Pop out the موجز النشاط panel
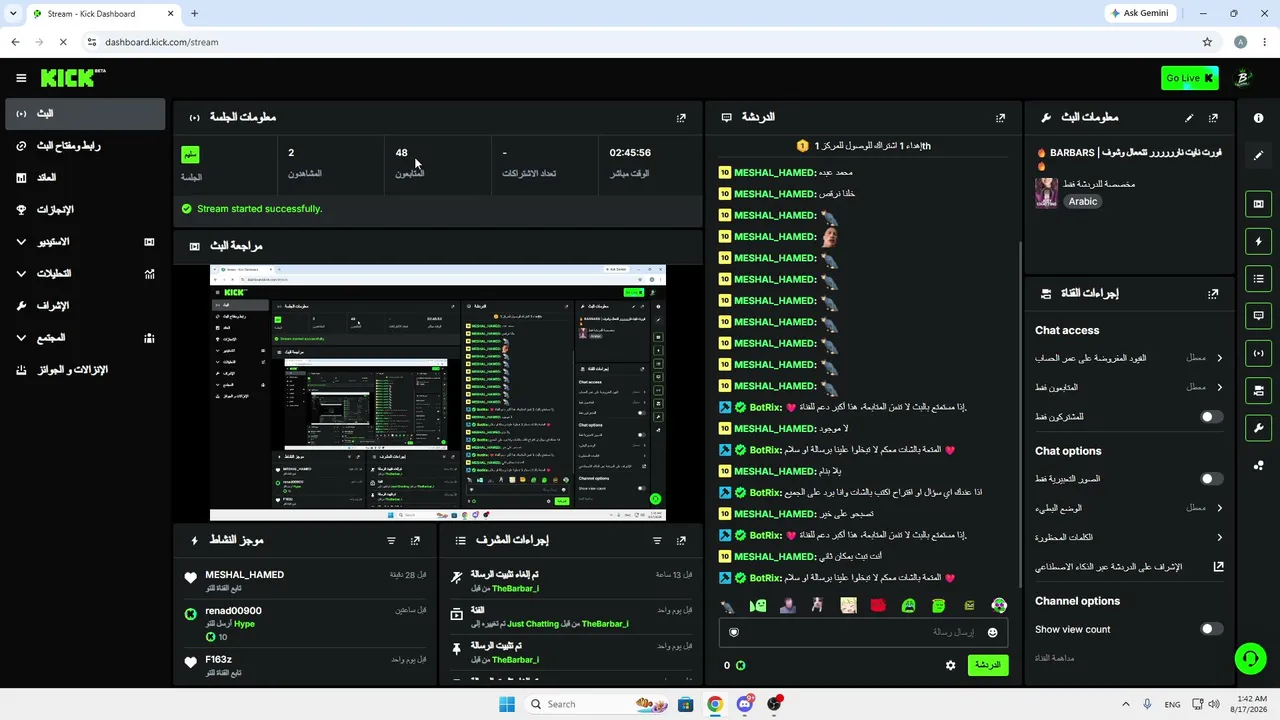 (x=415, y=541)
